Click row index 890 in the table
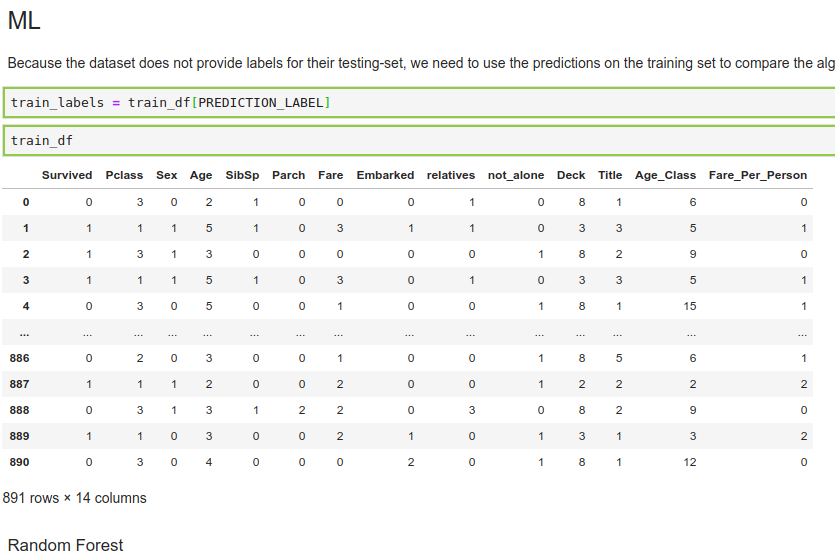The width and height of the screenshot is (835, 559). click(x=20, y=462)
